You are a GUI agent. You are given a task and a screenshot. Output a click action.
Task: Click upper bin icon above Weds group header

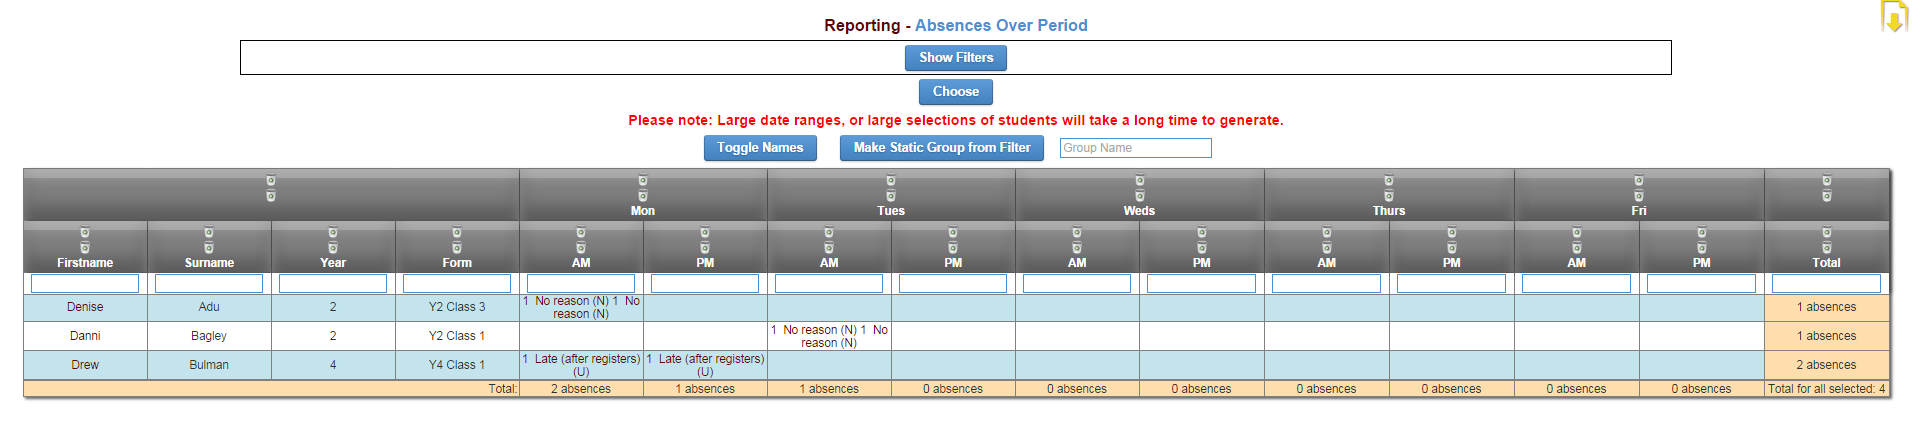click(1139, 181)
